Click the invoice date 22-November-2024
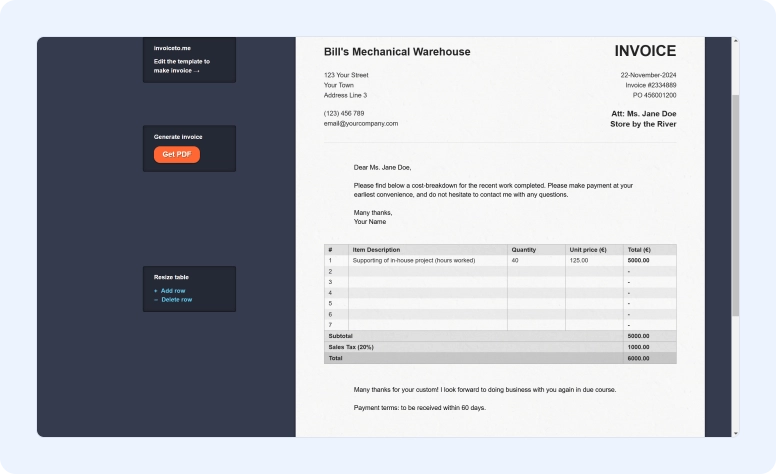The width and height of the screenshot is (776, 474). tap(648, 75)
